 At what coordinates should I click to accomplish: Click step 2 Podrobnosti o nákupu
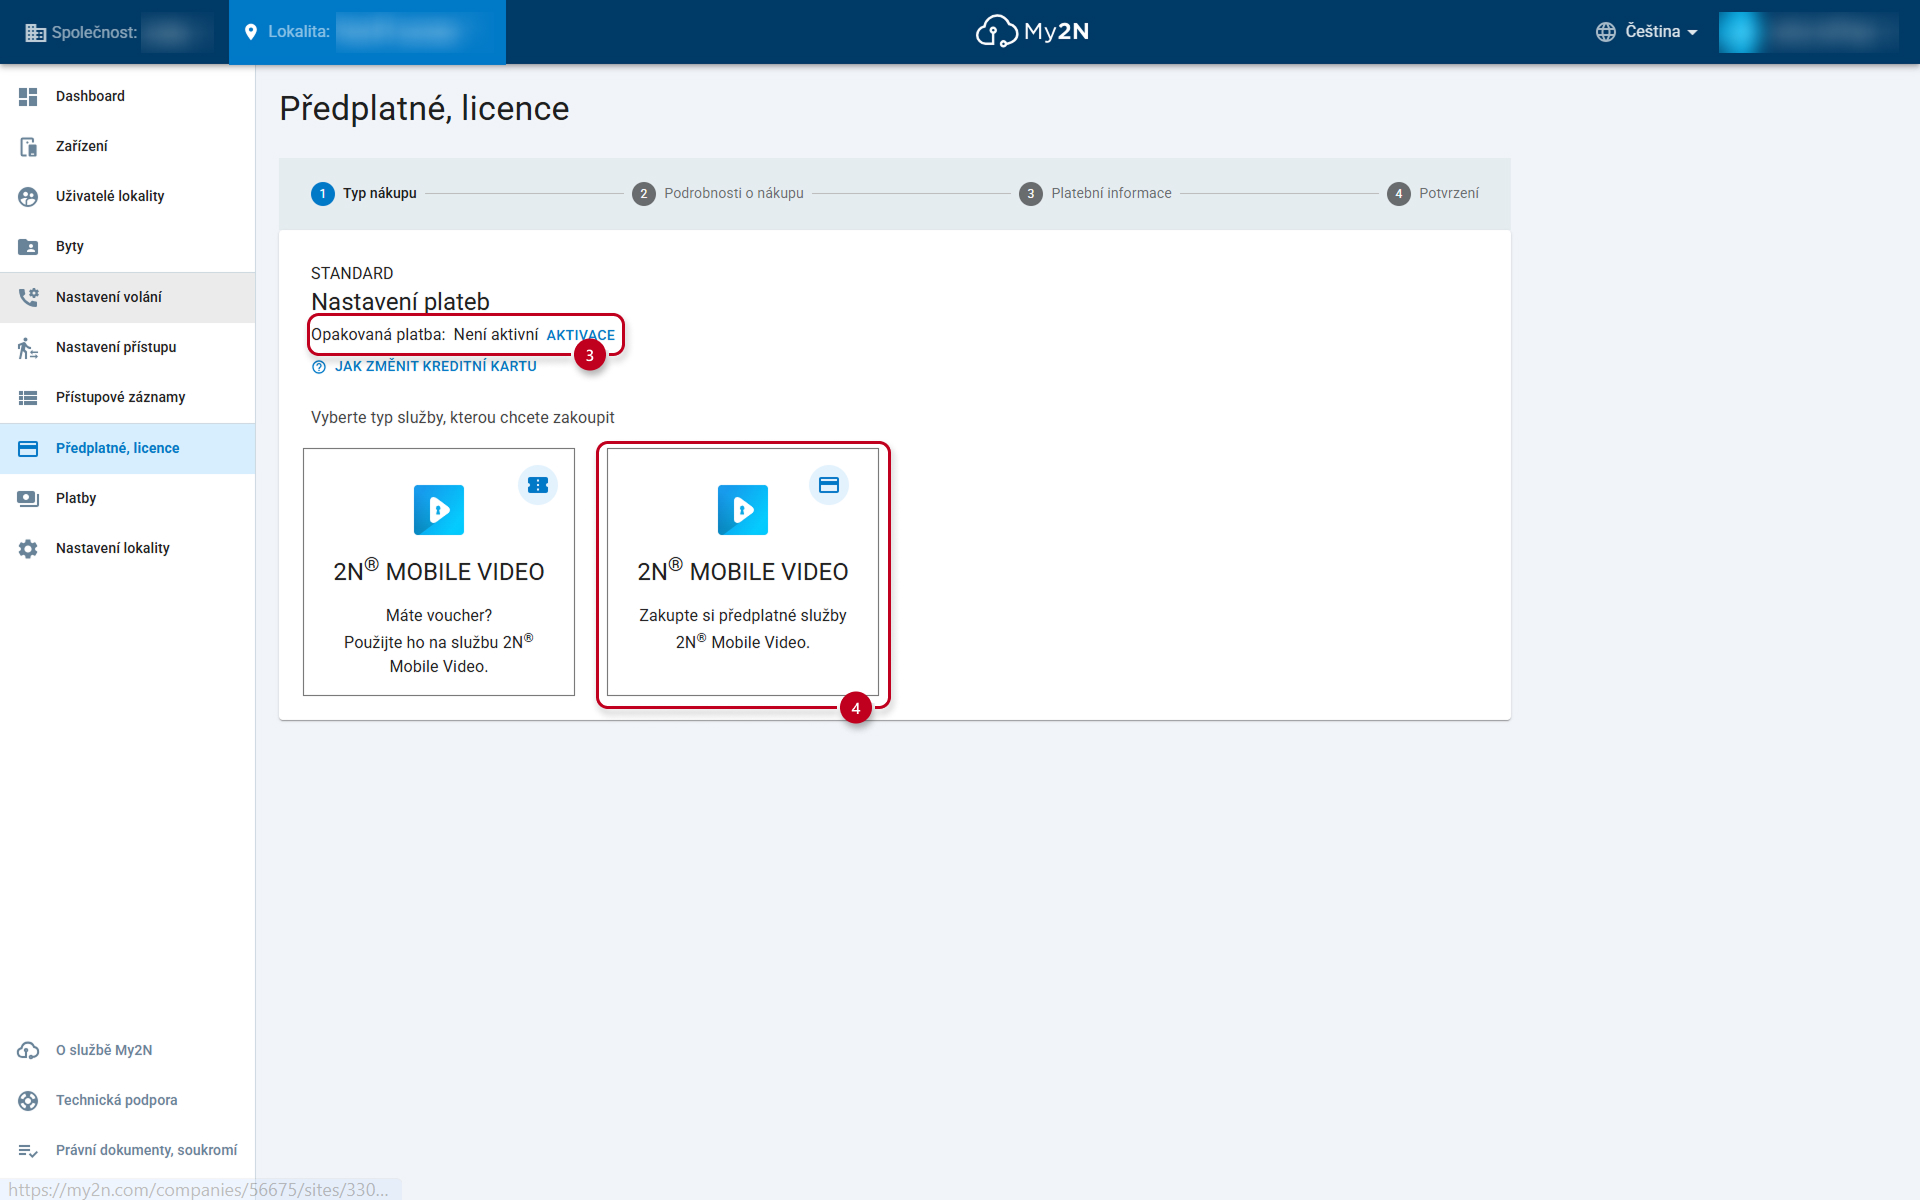click(x=718, y=193)
